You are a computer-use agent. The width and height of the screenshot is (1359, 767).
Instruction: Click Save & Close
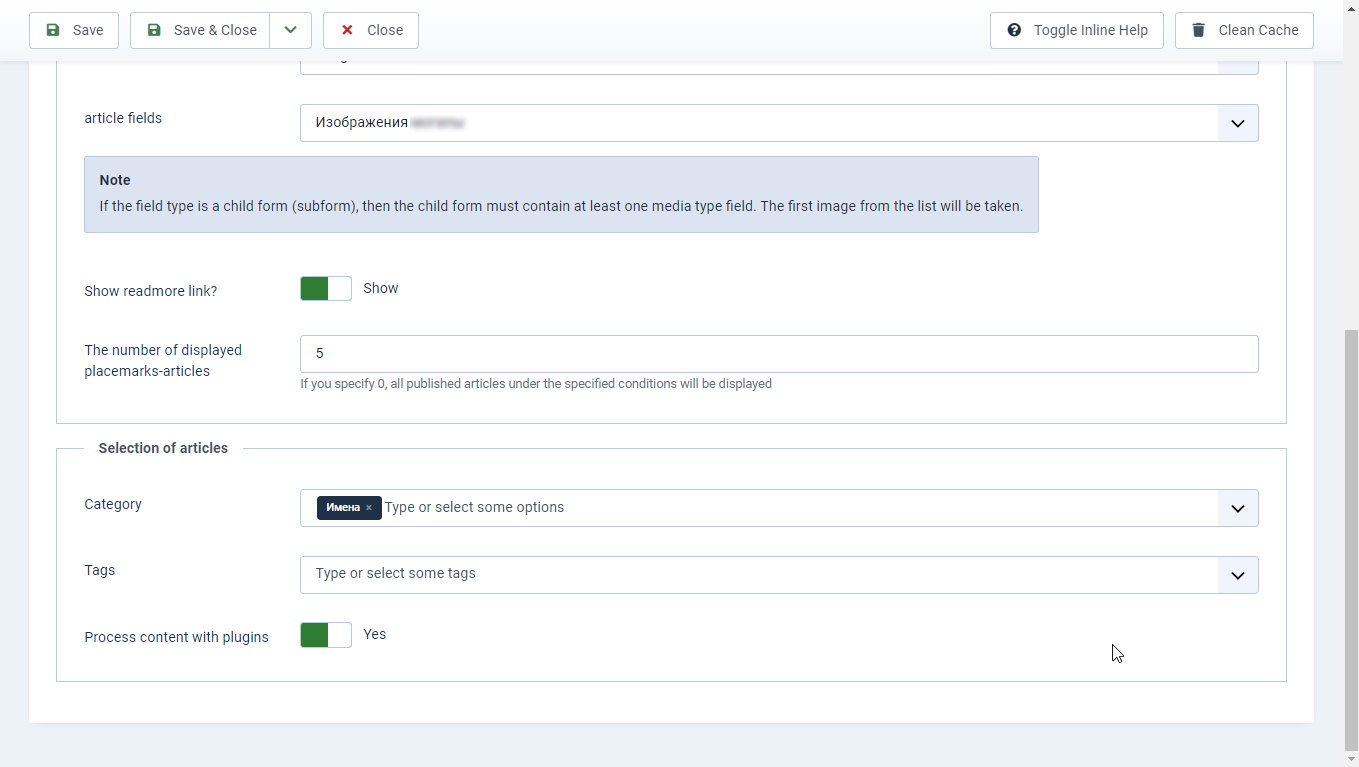(200, 30)
